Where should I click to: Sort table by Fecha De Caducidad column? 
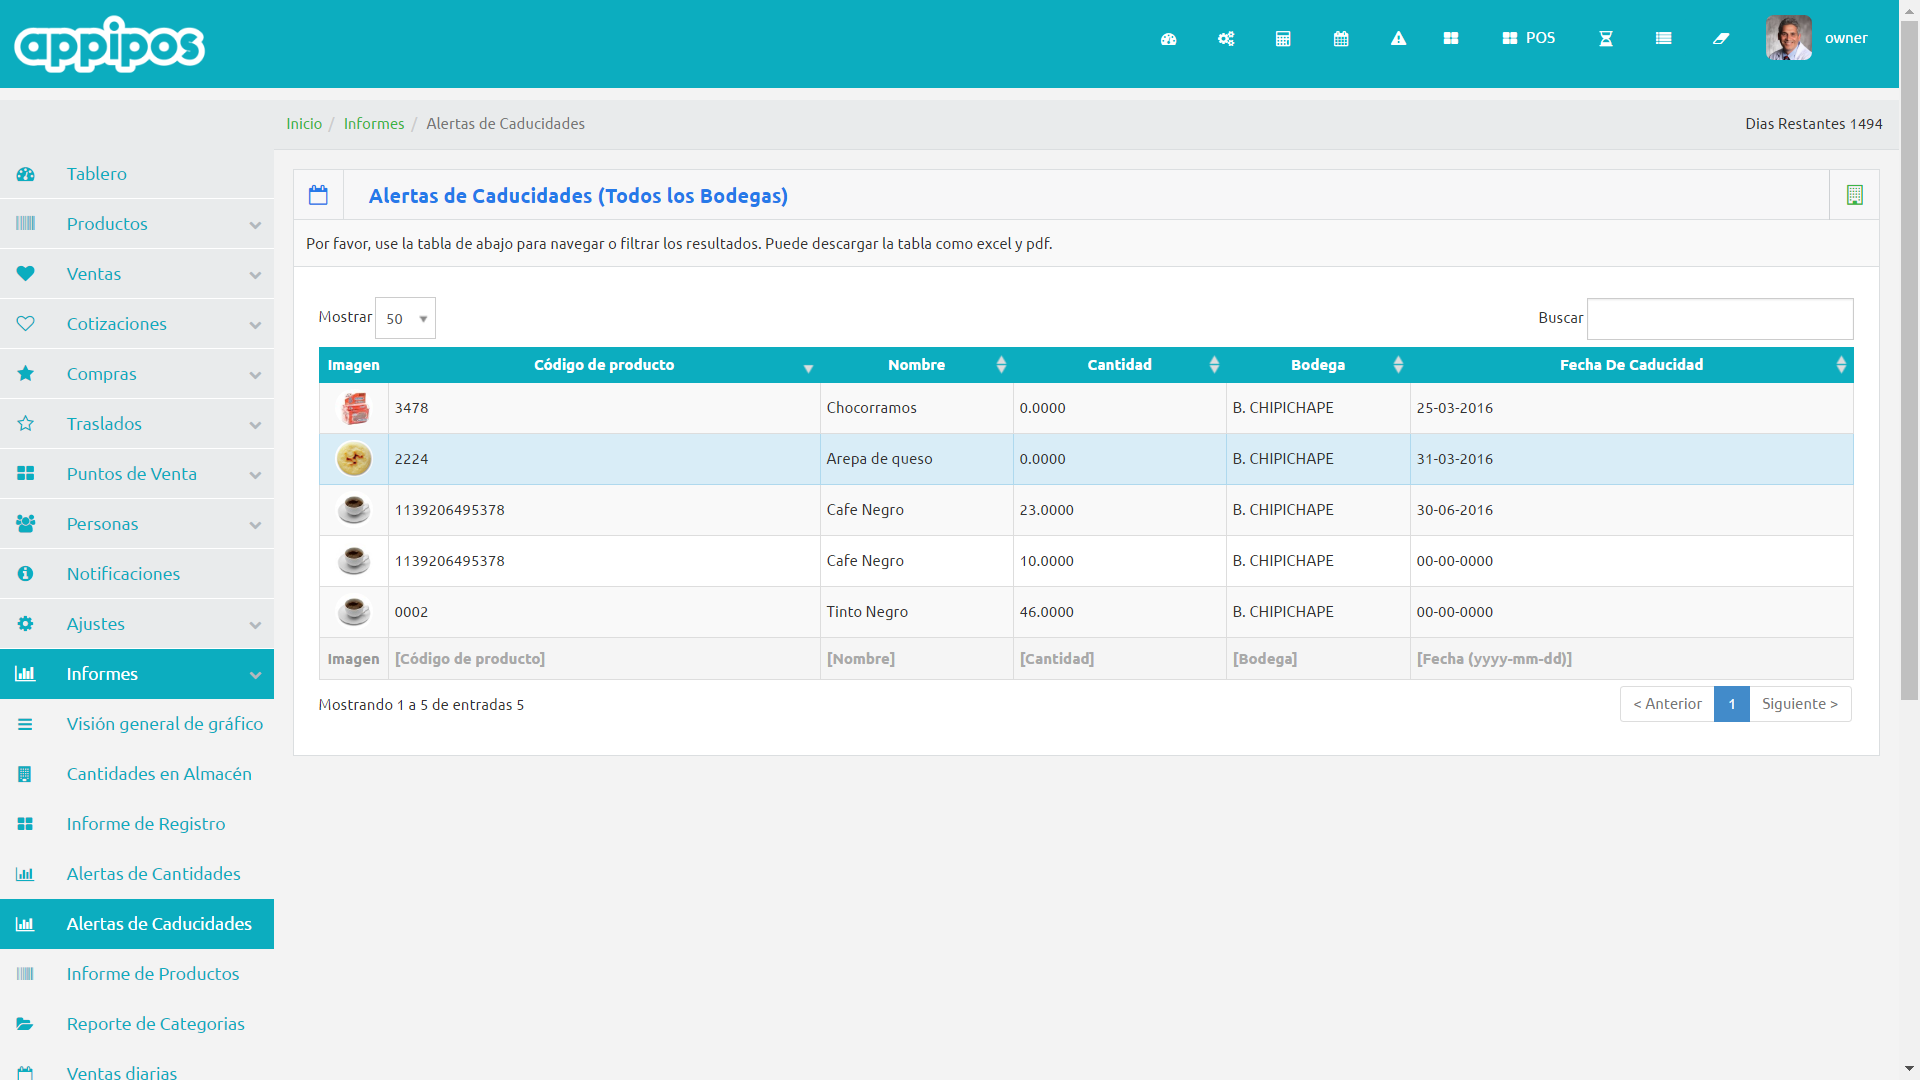(1631, 365)
